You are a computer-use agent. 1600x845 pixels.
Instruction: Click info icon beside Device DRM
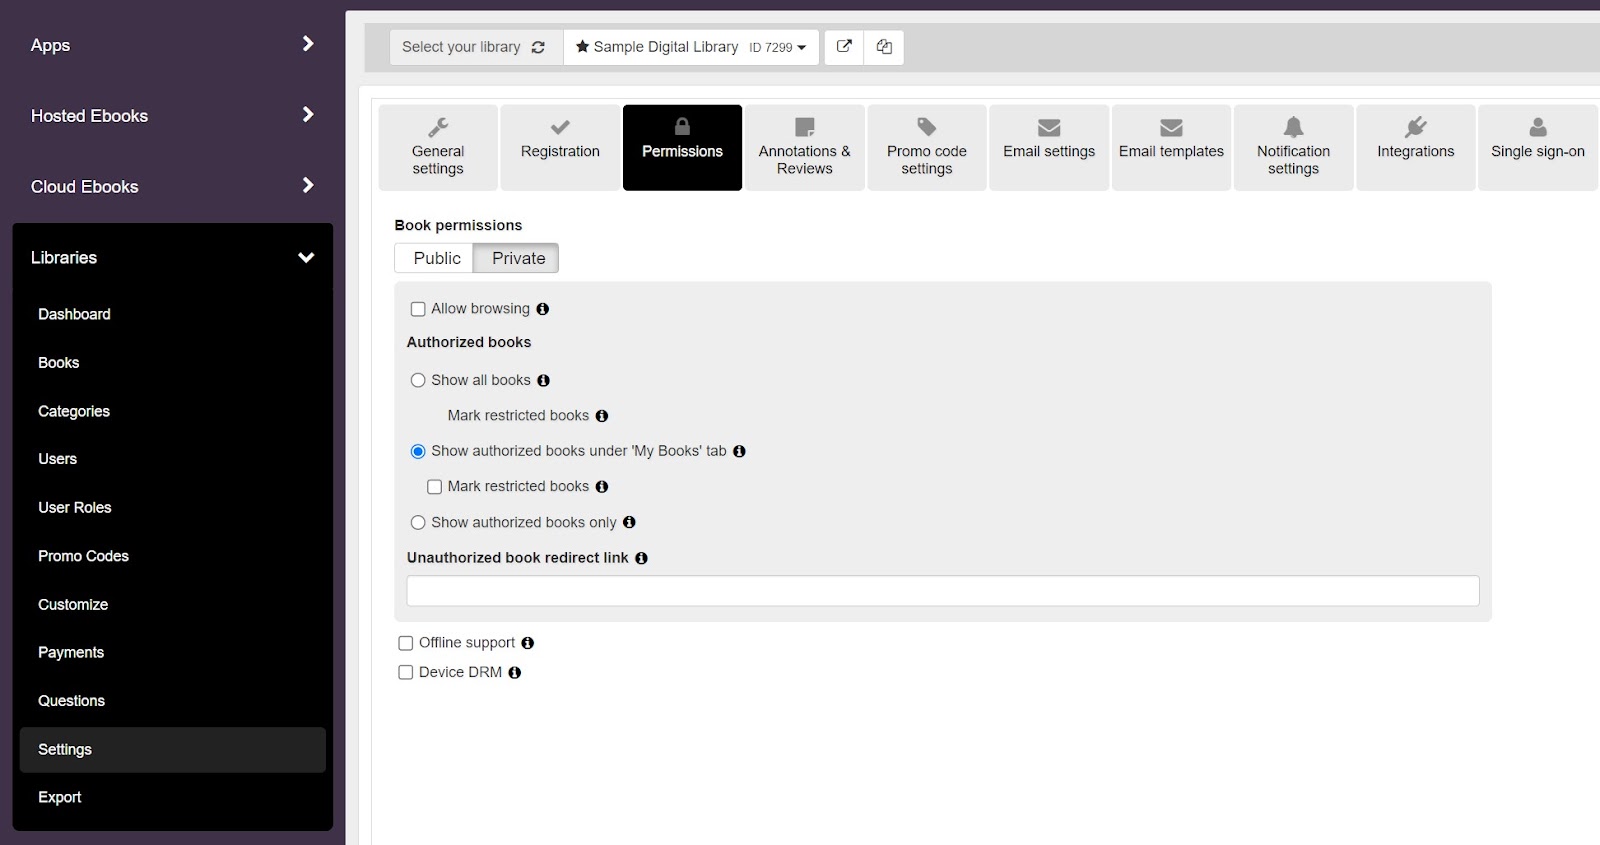click(515, 673)
